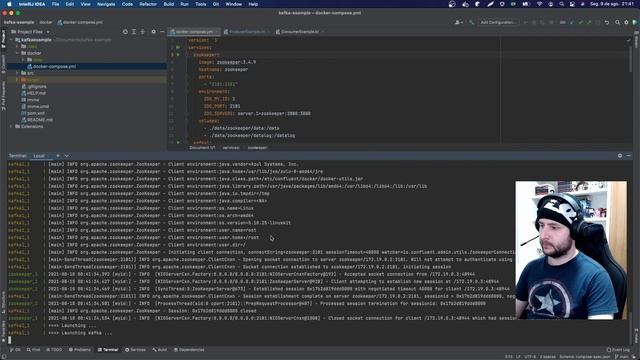Open the Git menu in menu bar
This screenshot has height=360, width=640.
[x=216, y=4]
